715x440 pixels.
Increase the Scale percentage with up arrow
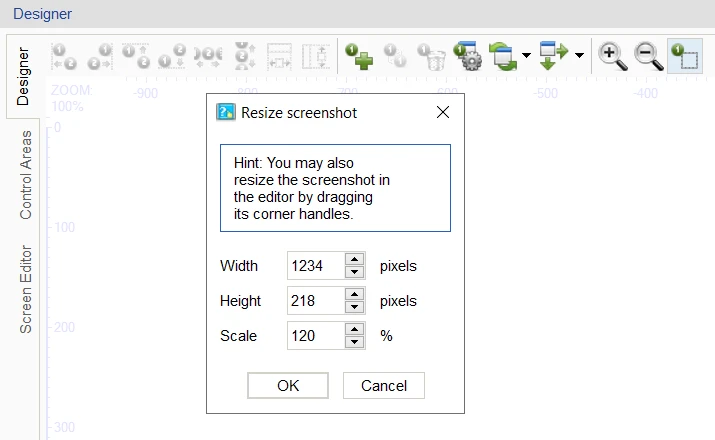(x=354, y=329)
